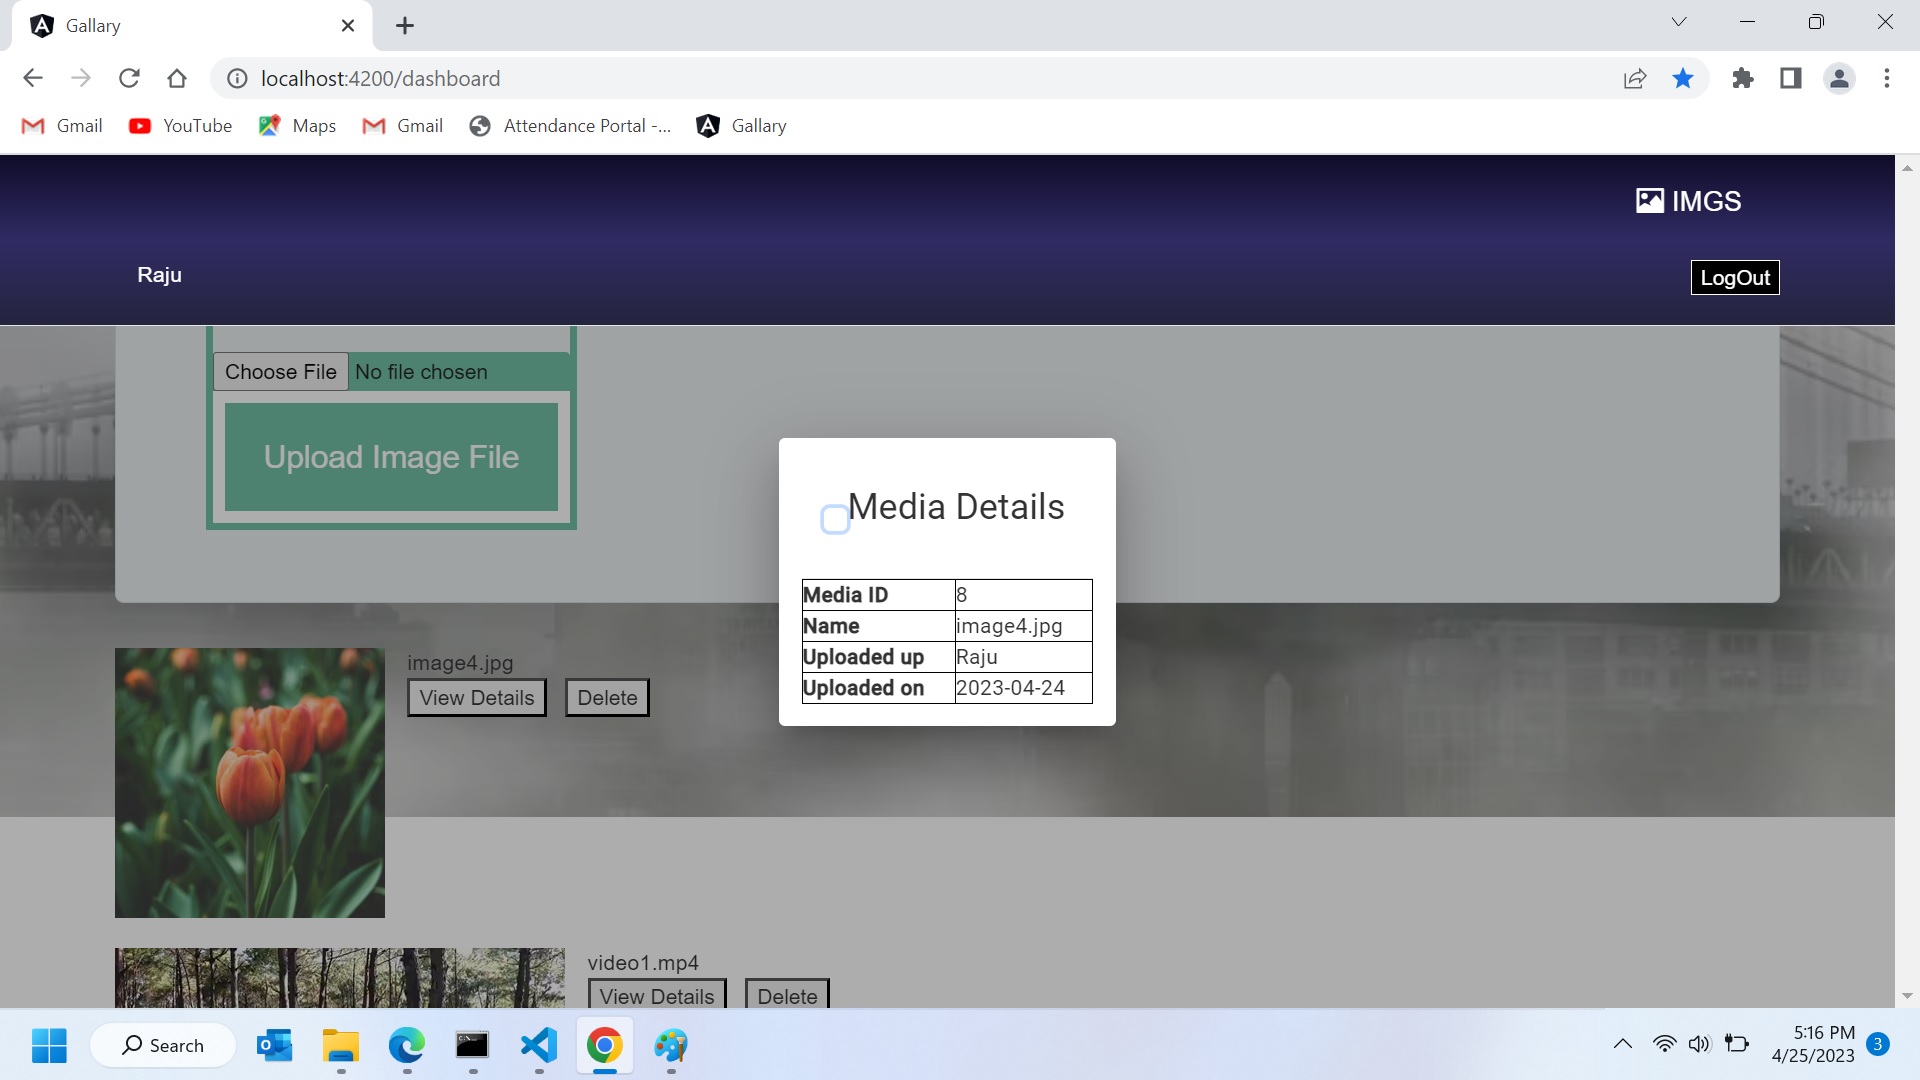Open the forest video thumbnail
This screenshot has width=1920, height=1080.
click(x=340, y=978)
